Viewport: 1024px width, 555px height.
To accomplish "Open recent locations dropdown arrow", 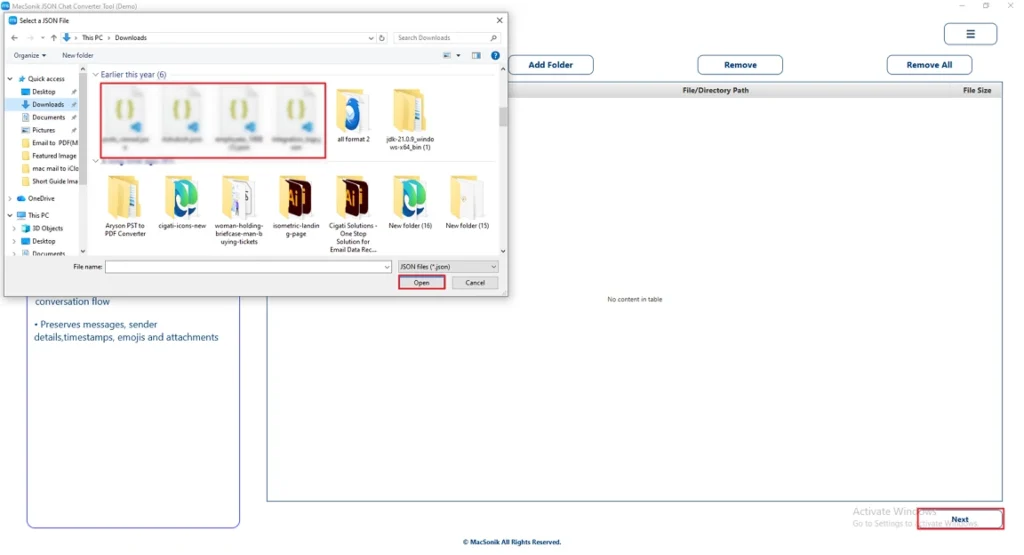I will (42, 38).
